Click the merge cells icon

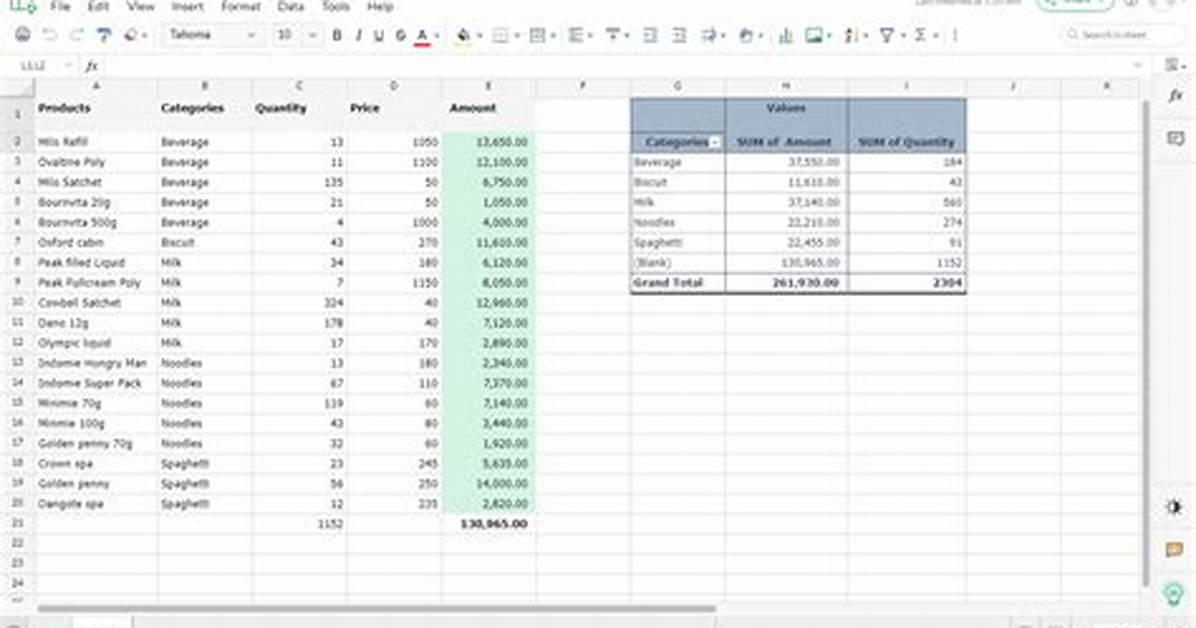coord(537,35)
